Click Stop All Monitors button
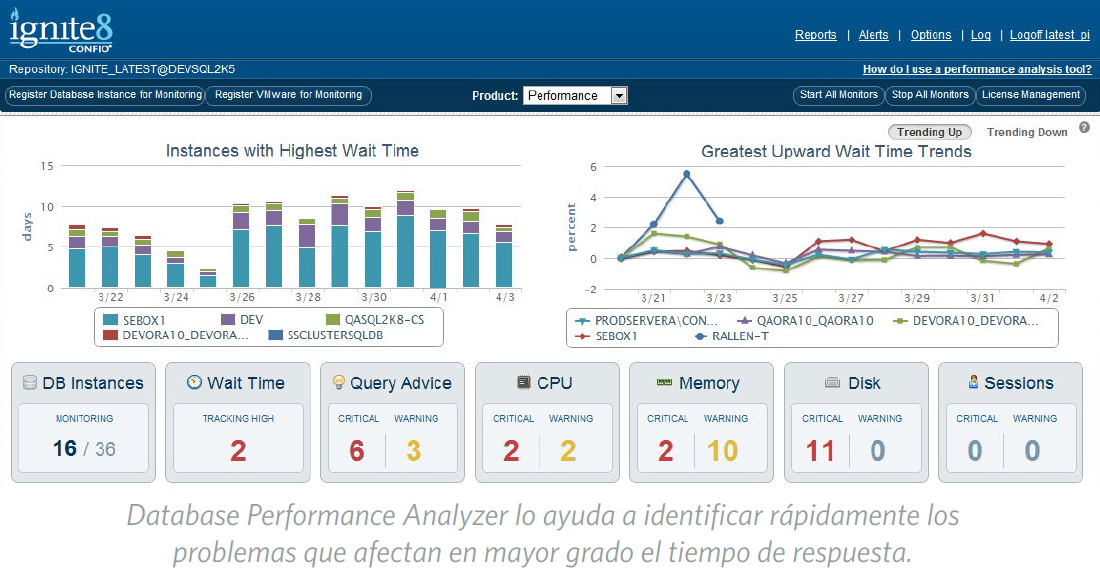Screen dimensions: 1100x582 pyautogui.click(x=930, y=95)
